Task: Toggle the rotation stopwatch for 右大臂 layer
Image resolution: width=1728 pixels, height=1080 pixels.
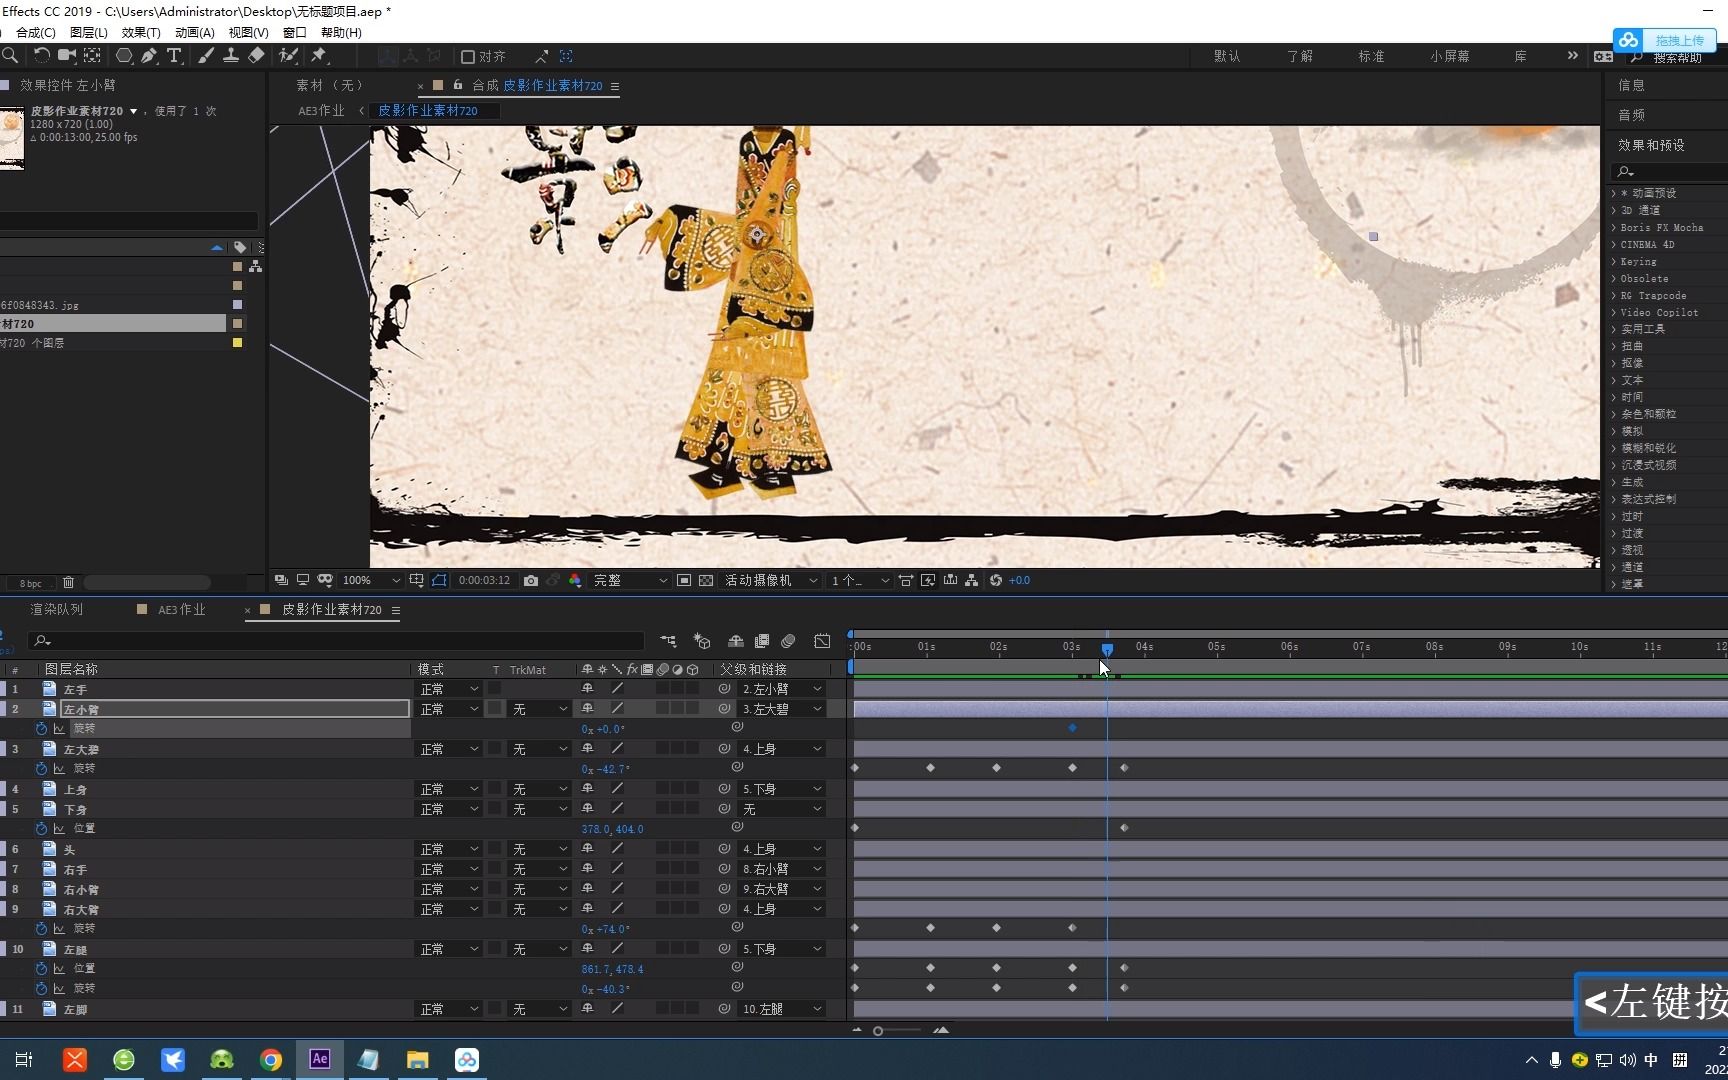Action: [41, 929]
